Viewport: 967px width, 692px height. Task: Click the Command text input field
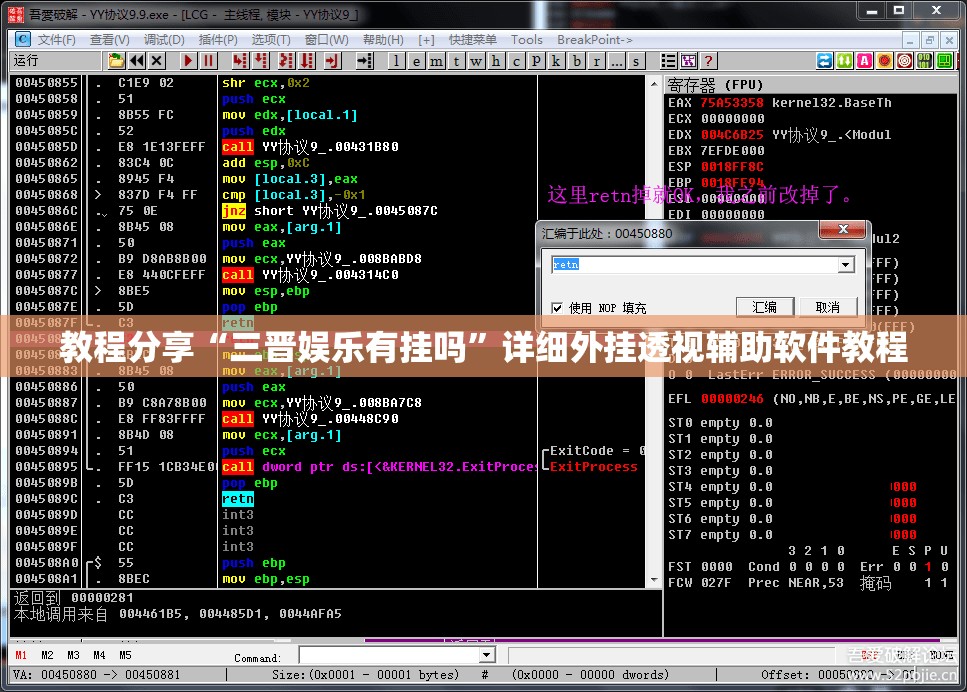pyautogui.click(x=389, y=655)
